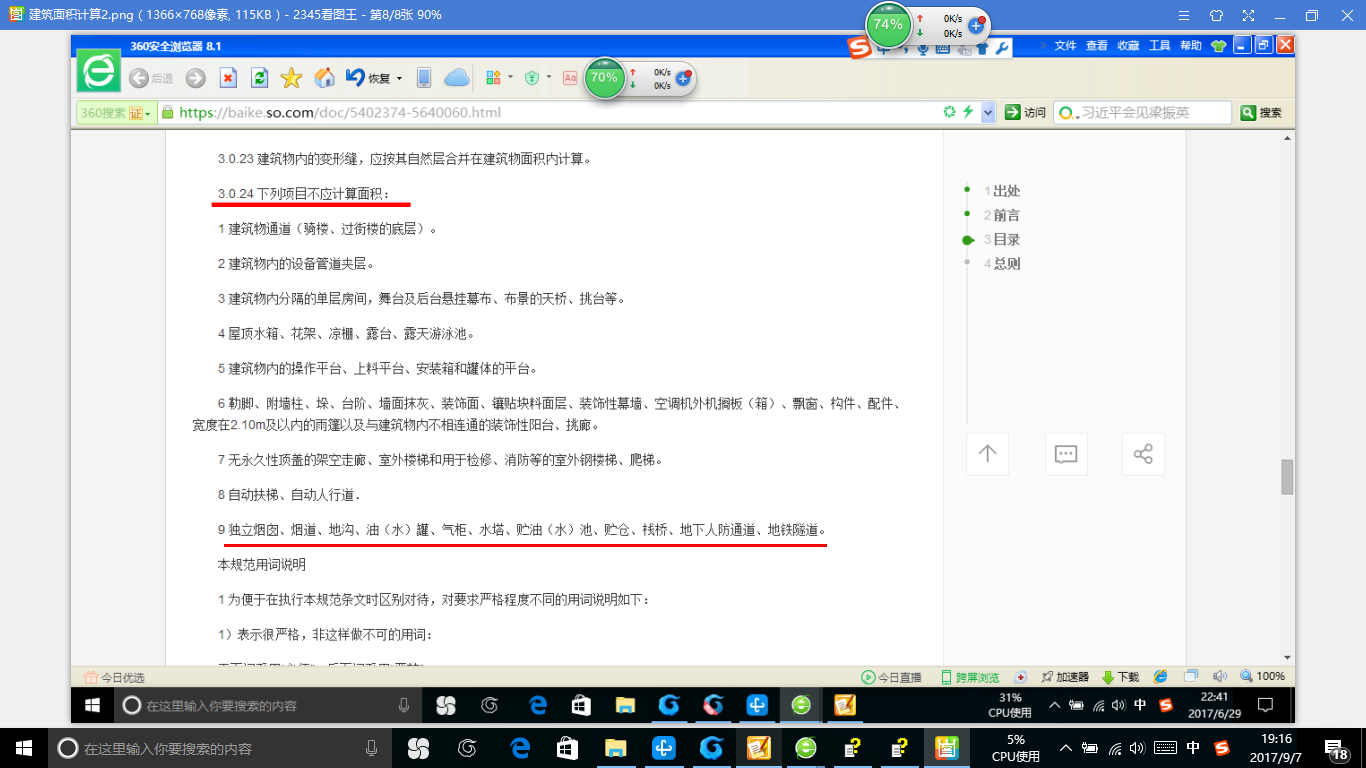Click the 74% floating accelerator ball
Screen dimensions: 1366x768
(x=888, y=25)
